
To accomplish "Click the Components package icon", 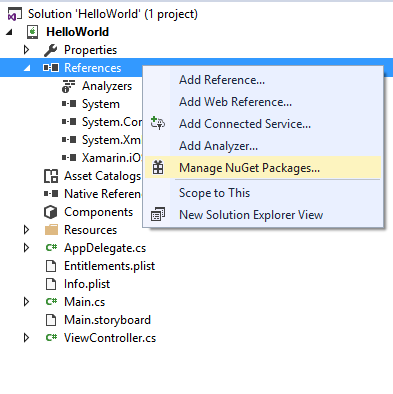I will pyautogui.click(x=51, y=212).
